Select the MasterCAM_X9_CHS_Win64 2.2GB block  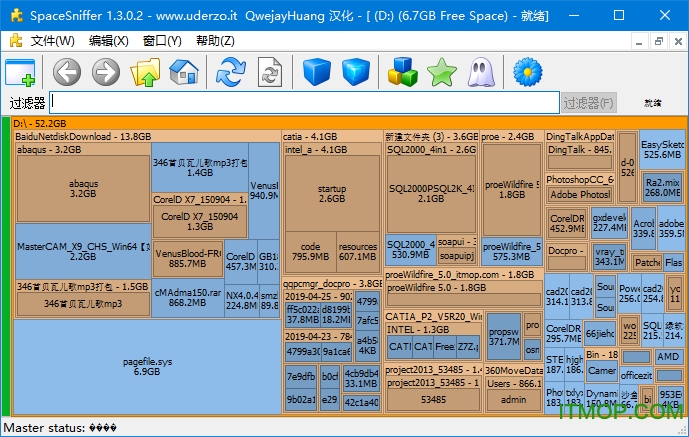pyautogui.click(x=83, y=251)
